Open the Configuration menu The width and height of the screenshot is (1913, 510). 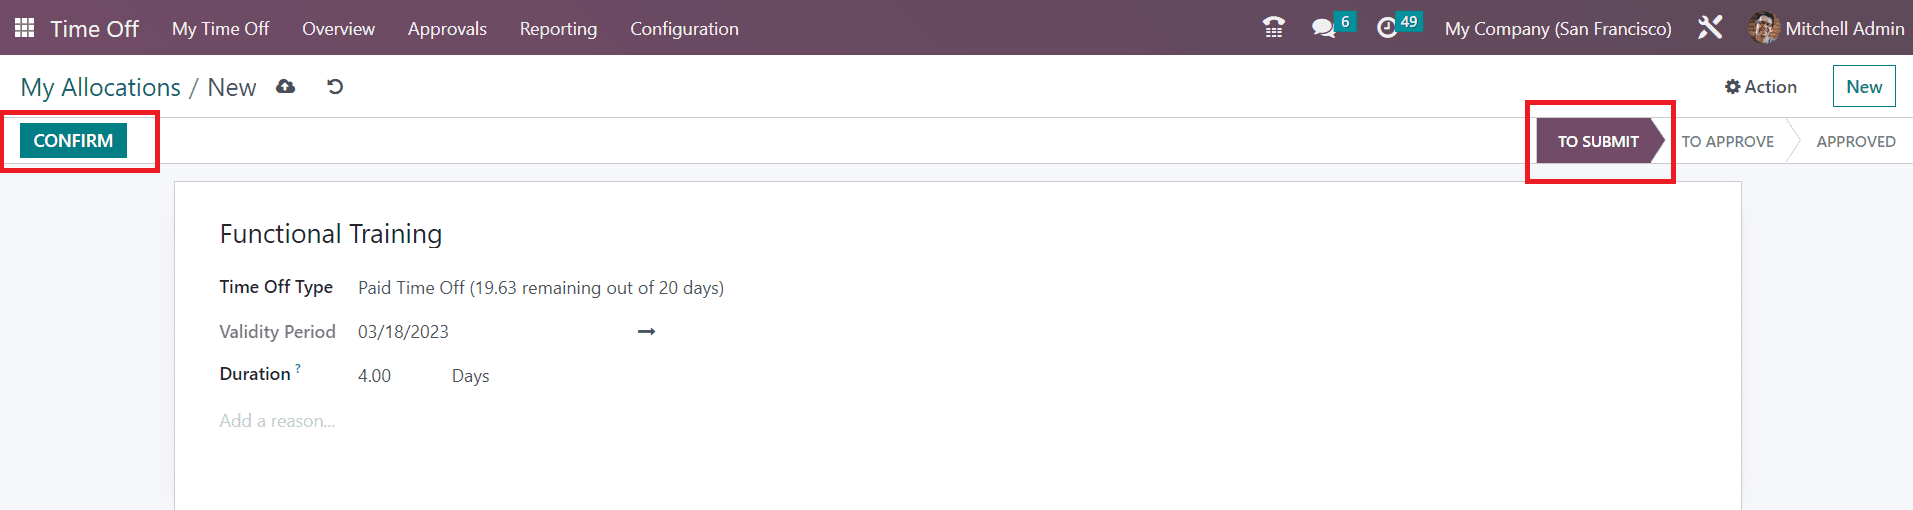[684, 29]
